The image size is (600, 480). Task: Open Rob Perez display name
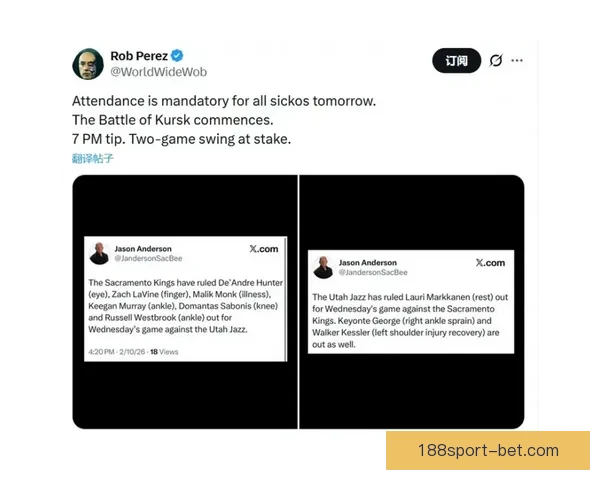click(x=139, y=56)
